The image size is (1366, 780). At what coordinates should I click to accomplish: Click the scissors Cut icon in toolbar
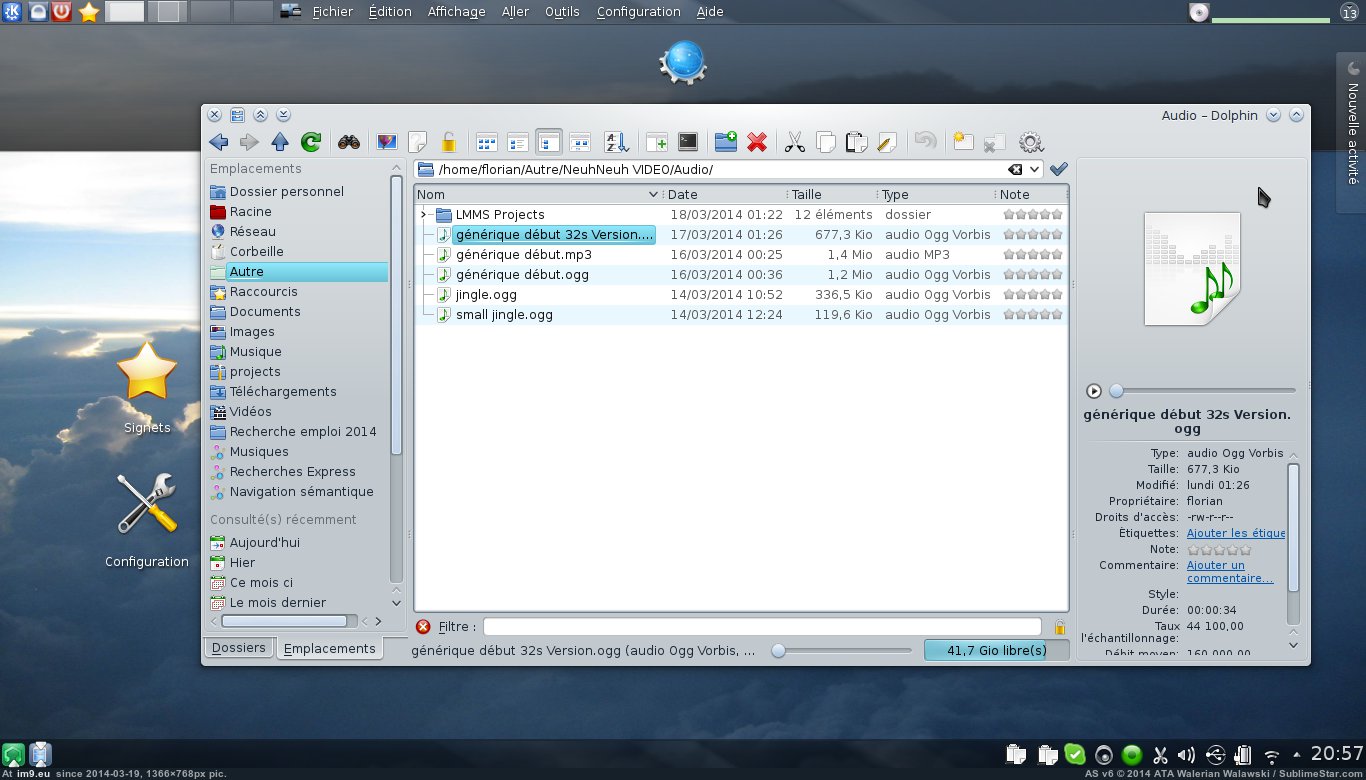pyautogui.click(x=795, y=142)
